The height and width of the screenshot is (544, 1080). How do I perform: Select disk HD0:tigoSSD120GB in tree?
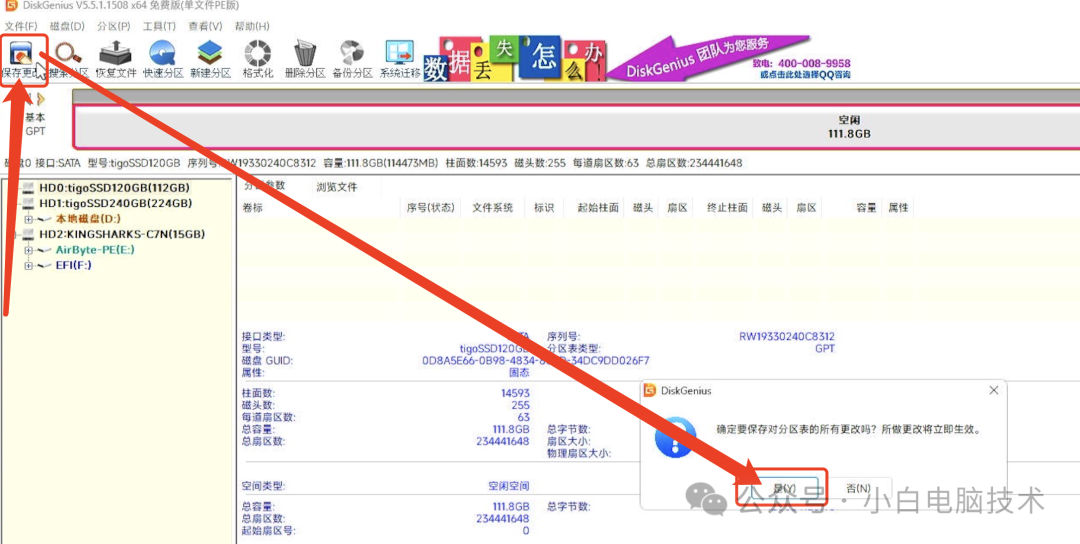click(x=114, y=187)
